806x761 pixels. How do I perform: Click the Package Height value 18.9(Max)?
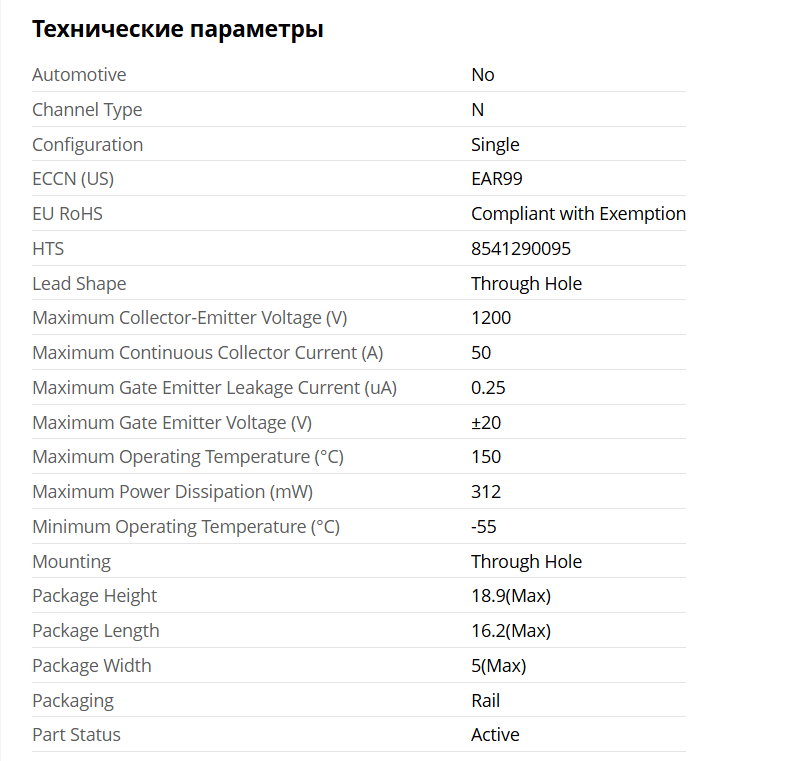tap(511, 595)
